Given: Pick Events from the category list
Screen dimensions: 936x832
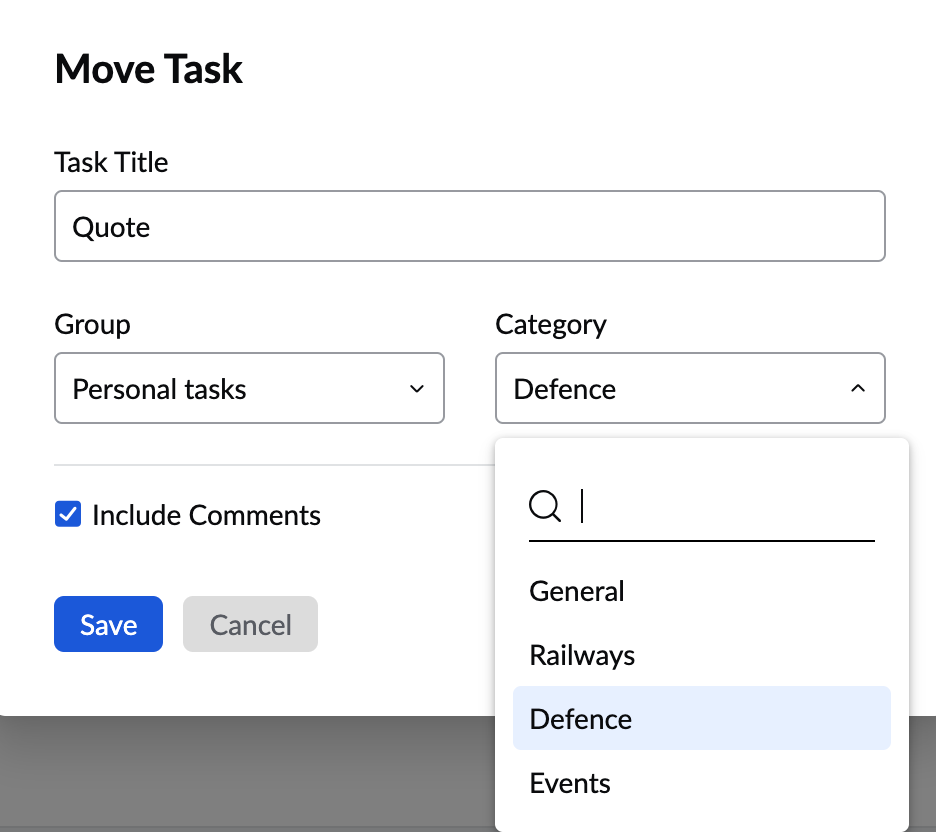Looking at the screenshot, I should coord(701,782).
